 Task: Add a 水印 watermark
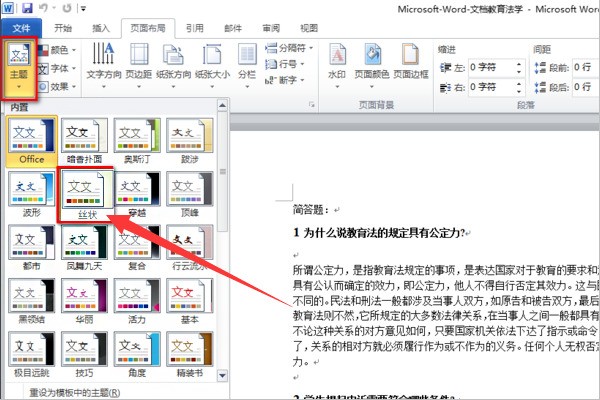pos(336,58)
